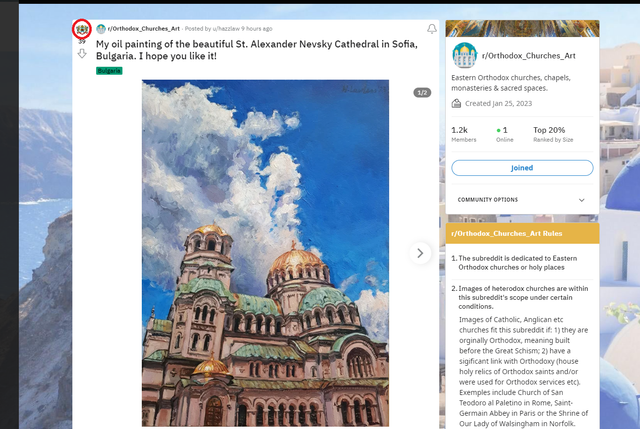Open the small subreddit avatar in post header
The image size is (640, 429).
(x=101, y=29)
